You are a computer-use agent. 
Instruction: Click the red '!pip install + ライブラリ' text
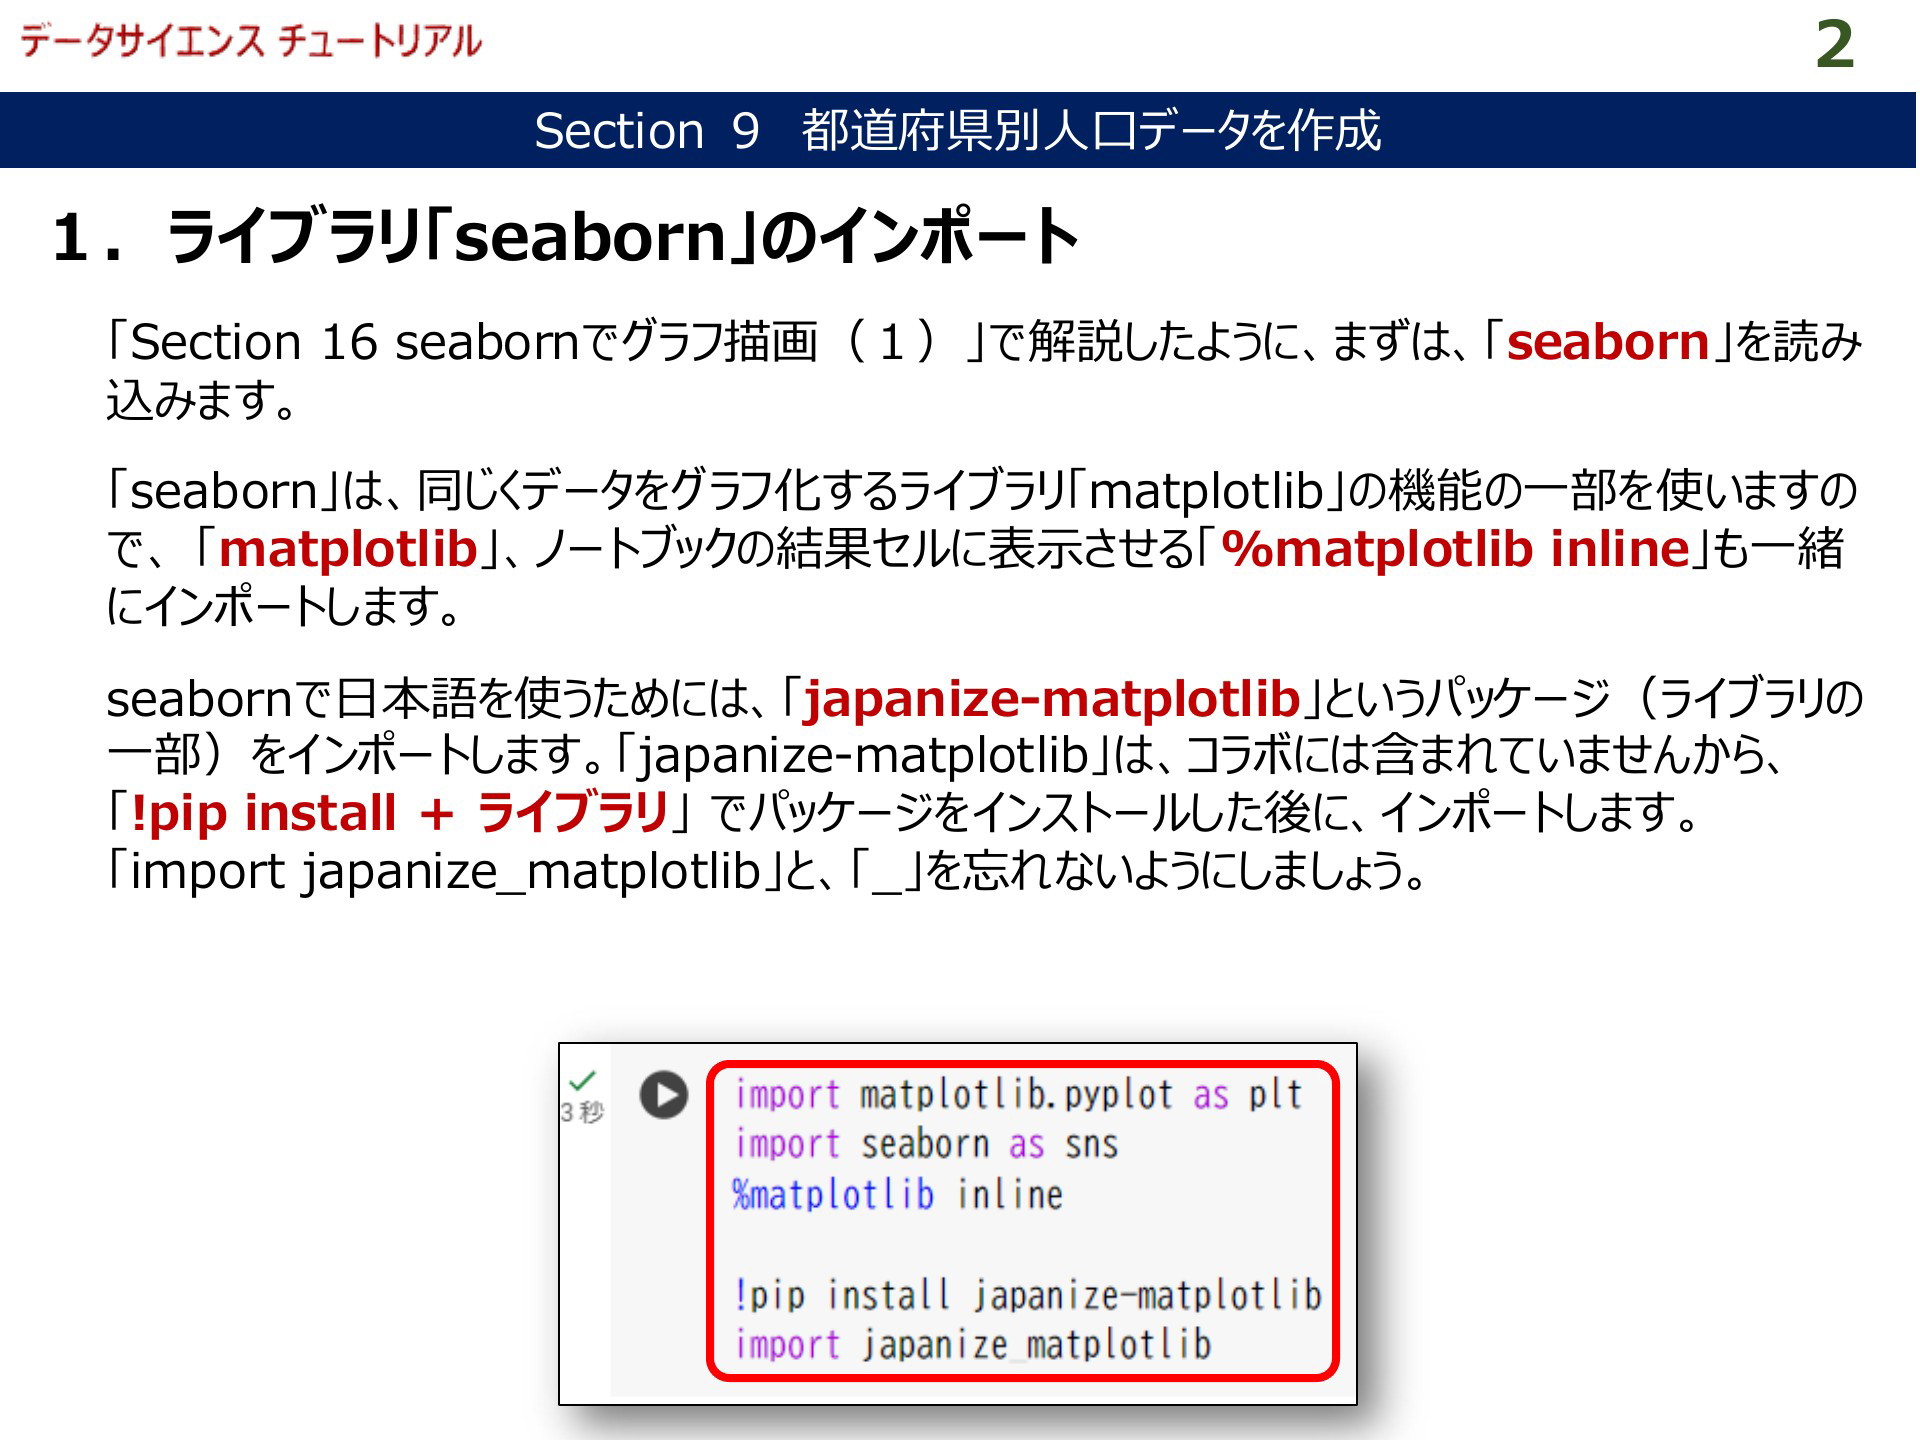coord(399,812)
